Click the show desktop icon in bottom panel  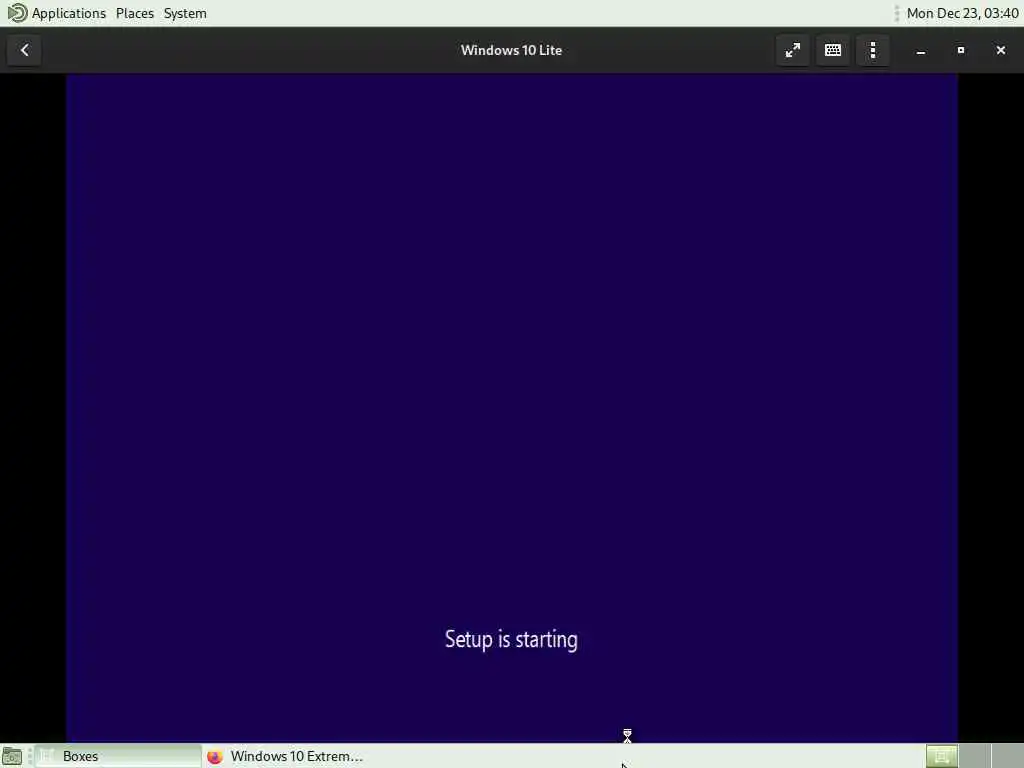click(x=12, y=756)
